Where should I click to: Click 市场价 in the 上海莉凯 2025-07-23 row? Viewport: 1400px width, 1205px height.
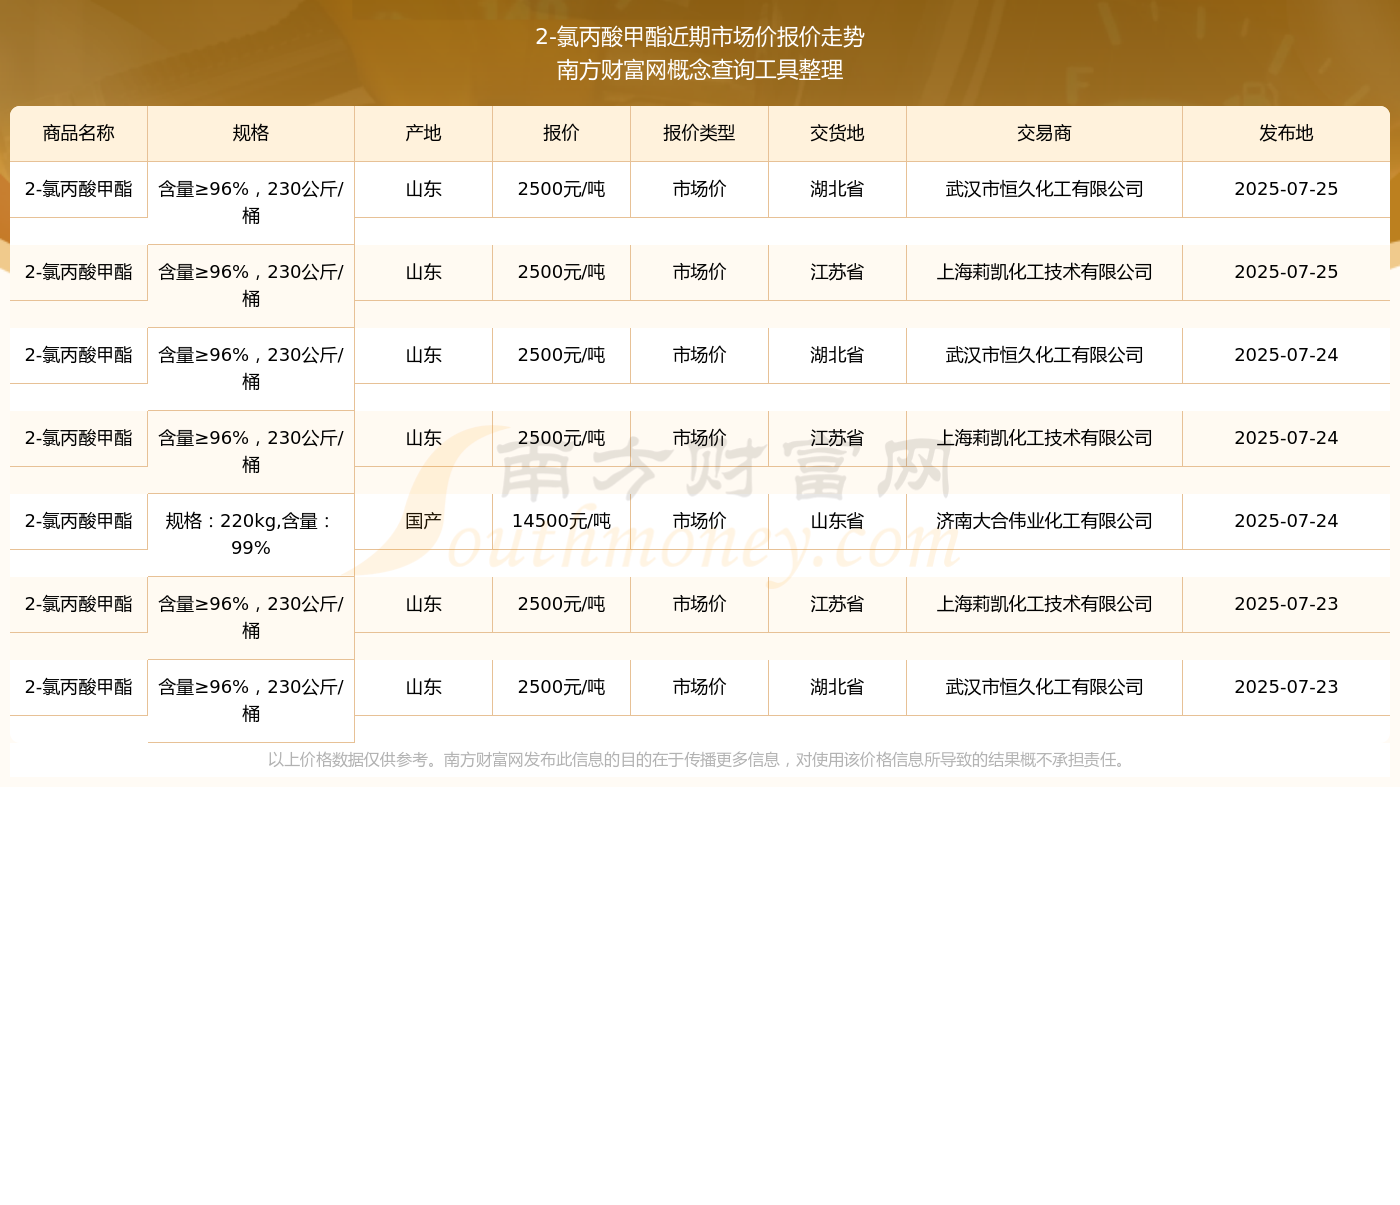[x=700, y=604]
